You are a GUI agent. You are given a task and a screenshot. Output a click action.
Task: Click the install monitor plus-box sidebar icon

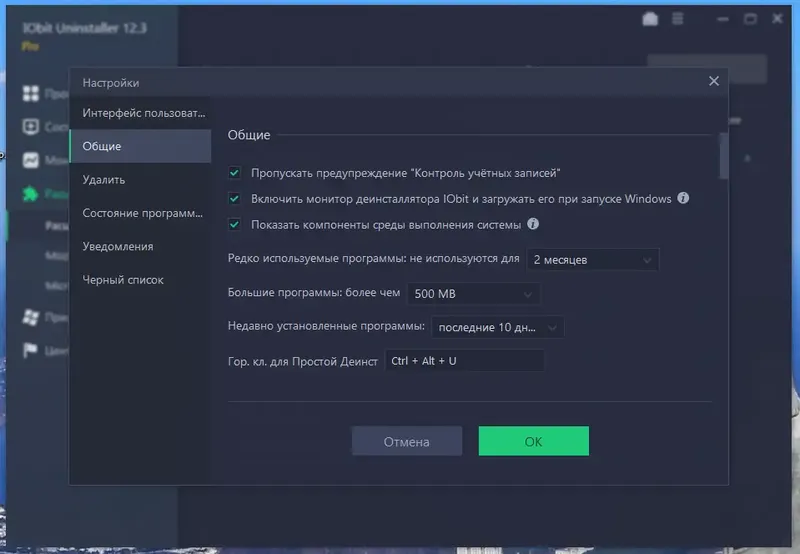point(31,127)
